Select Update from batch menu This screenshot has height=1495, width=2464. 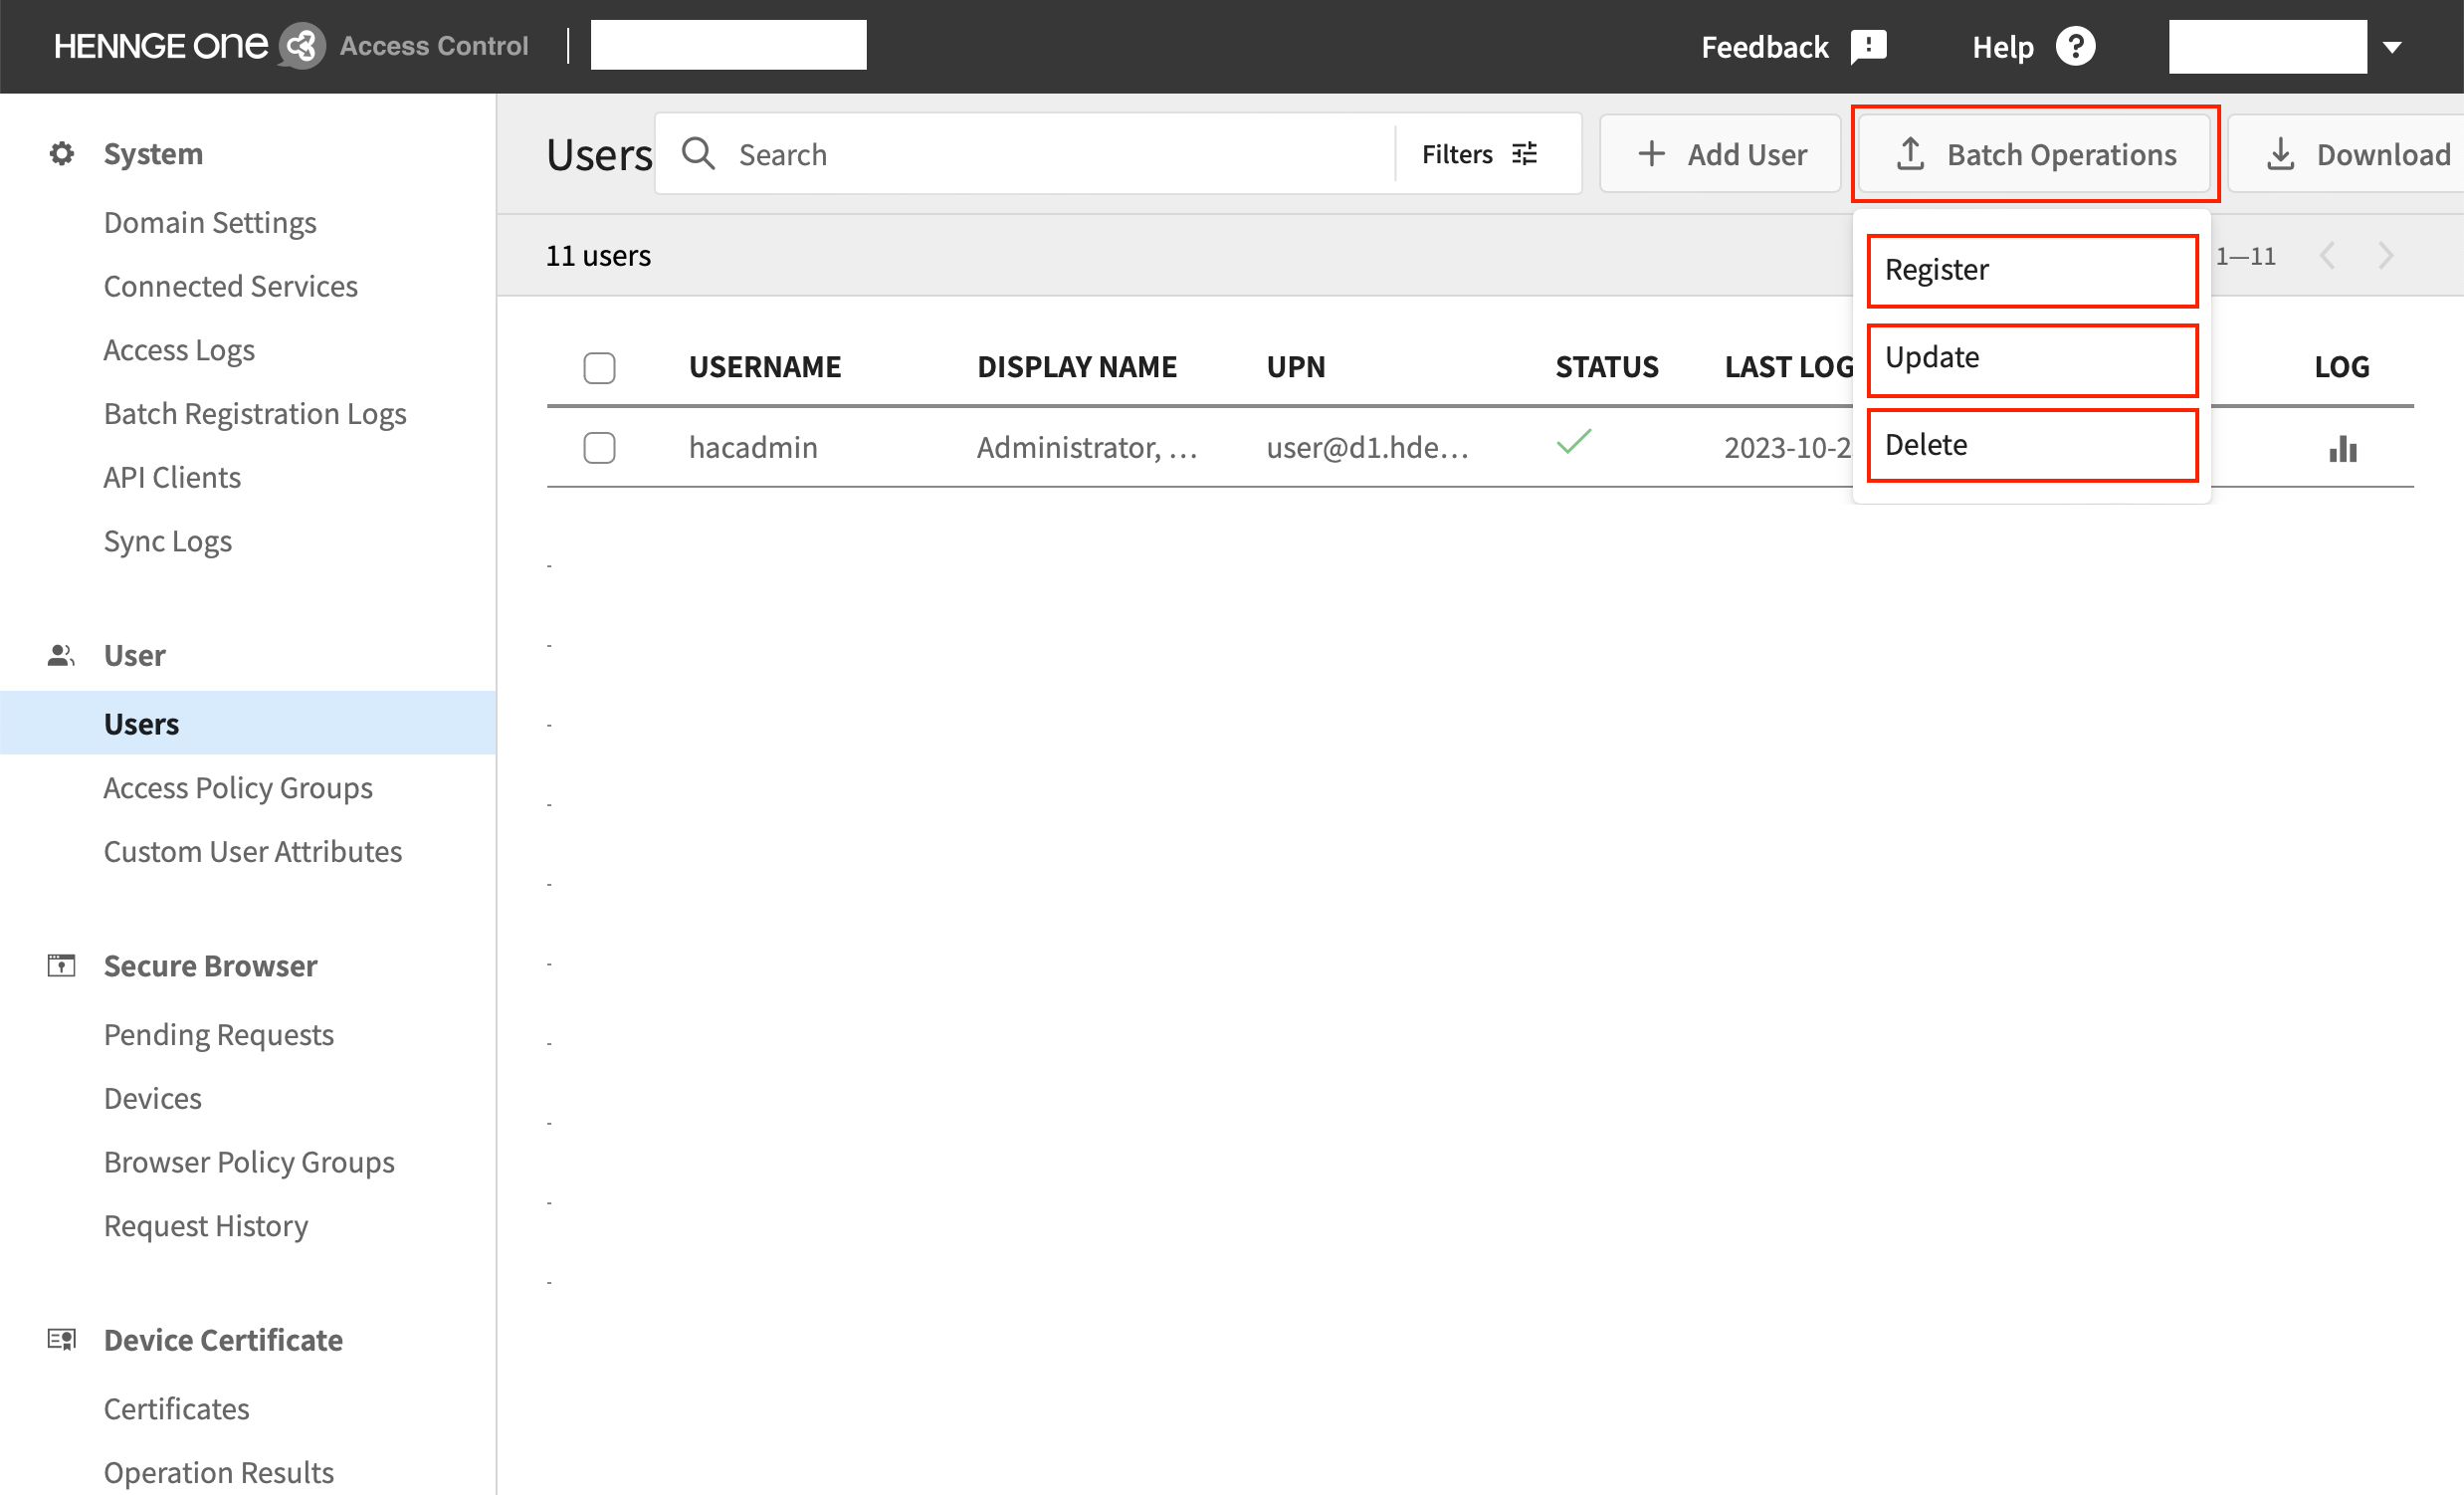click(2032, 358)
